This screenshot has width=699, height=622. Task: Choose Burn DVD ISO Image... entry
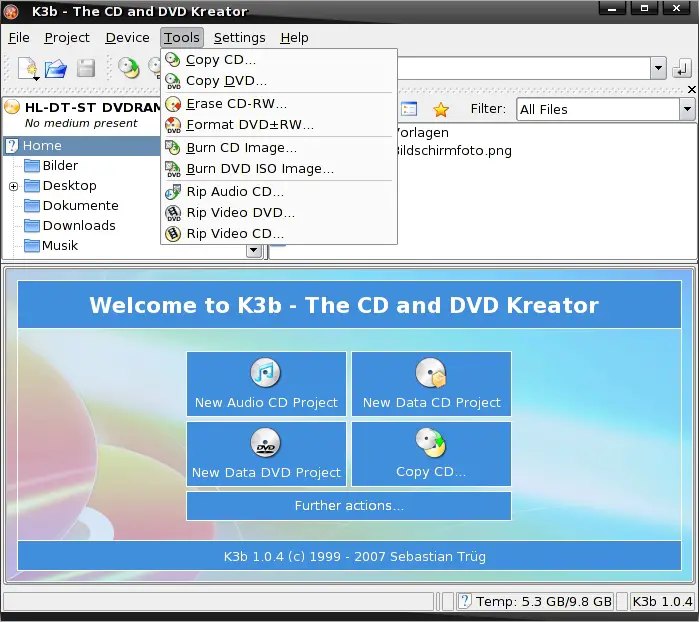(279, 169)
